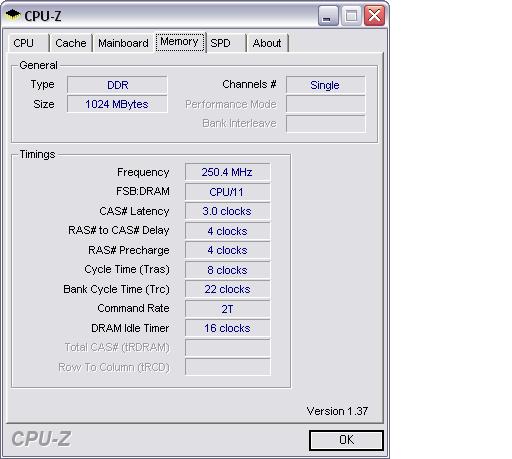Click the Channels # field showing Single
Image resolution: width=512 pixels, height=459 pixels.
tap(325, 85)
